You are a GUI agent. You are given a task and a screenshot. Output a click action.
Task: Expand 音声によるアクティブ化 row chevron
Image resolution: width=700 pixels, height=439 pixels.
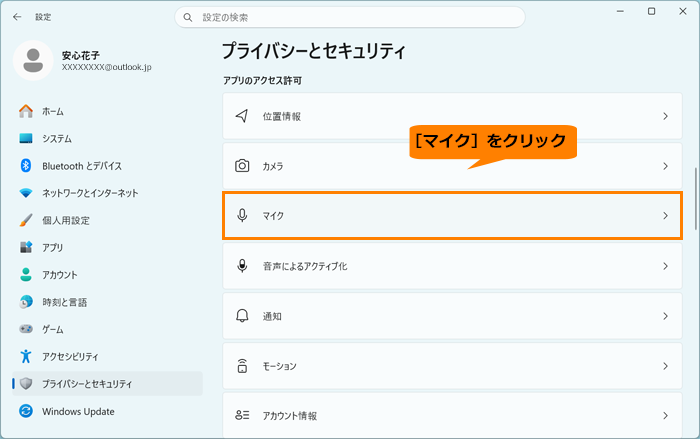pyautogui.click(x=666, y=266)
